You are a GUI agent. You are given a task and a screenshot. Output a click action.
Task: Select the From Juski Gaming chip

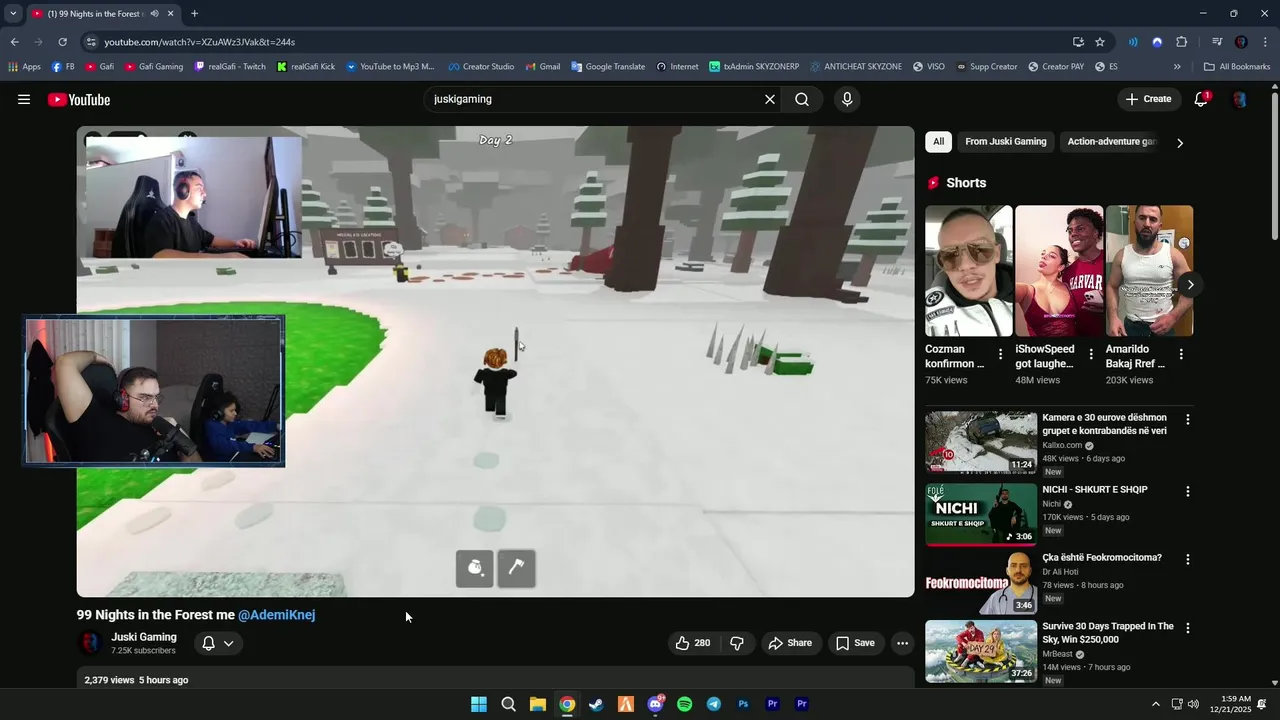tap(1006, 142)
